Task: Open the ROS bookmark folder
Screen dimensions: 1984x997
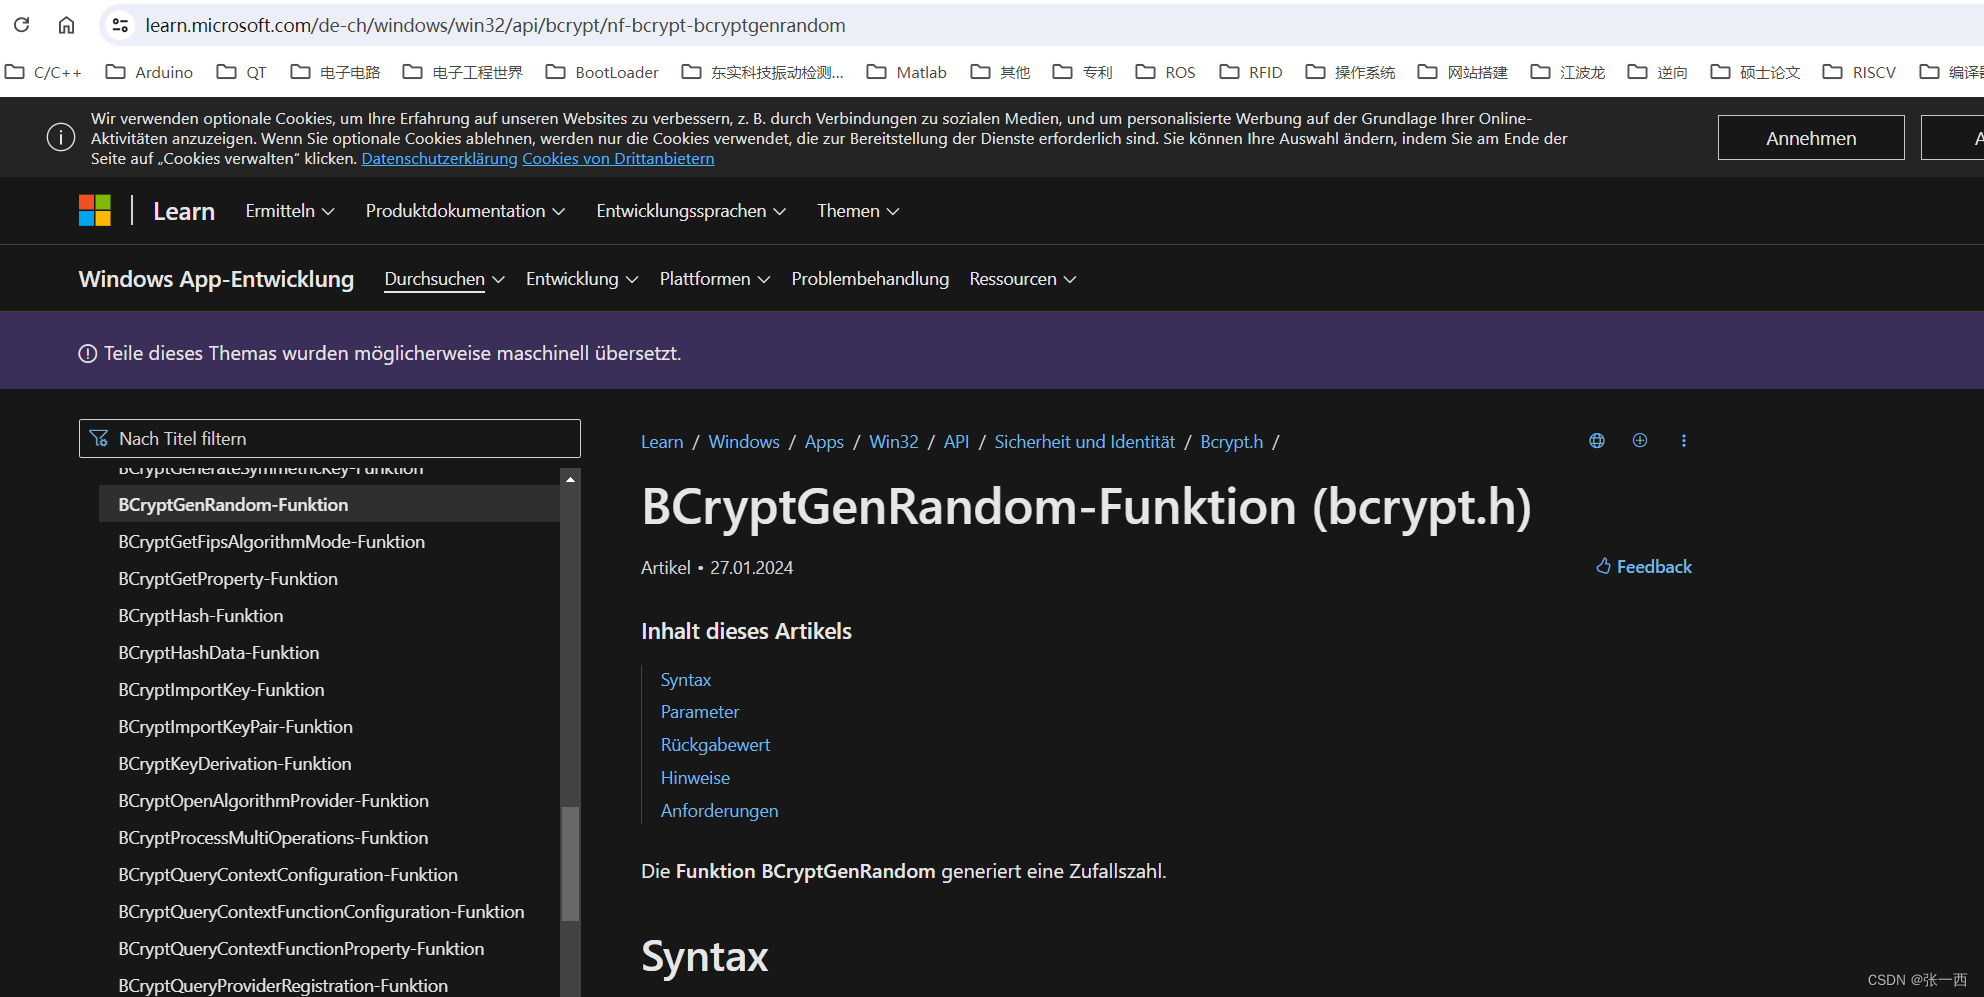Action: [x=1166, y=72]
